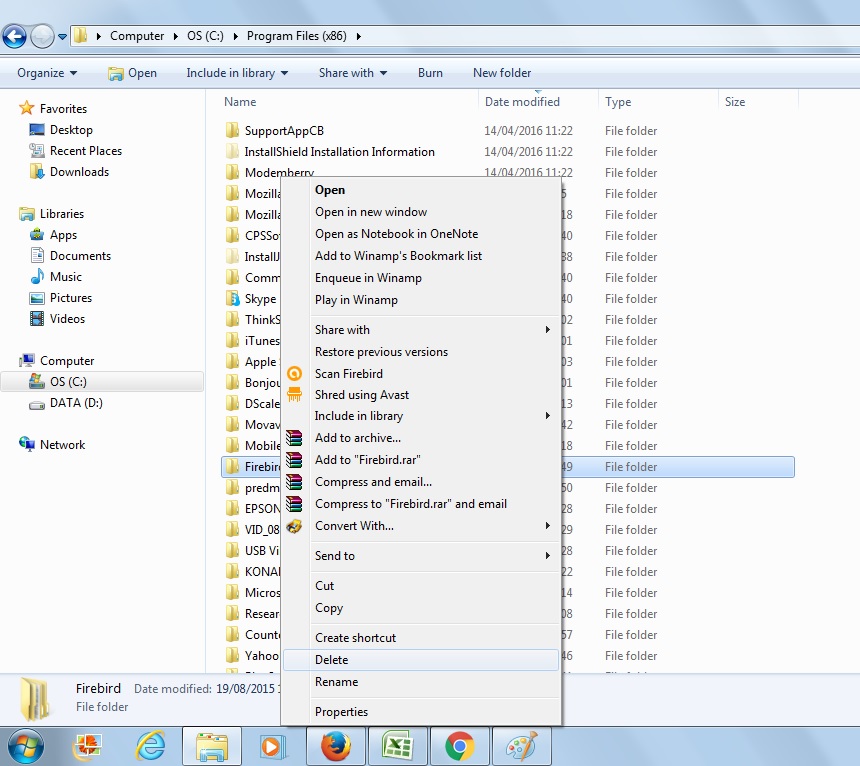Click the Convert With icon
860x766 pixels.
pos(295,526)
